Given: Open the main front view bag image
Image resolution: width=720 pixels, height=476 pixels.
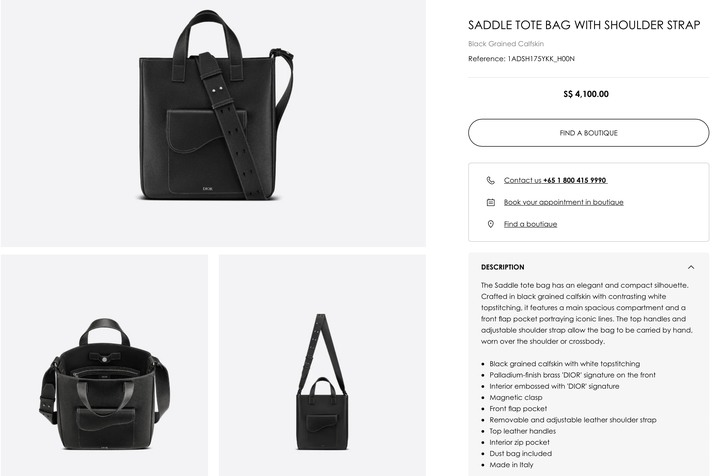Looking at the screenshot, I should point(213,123).
